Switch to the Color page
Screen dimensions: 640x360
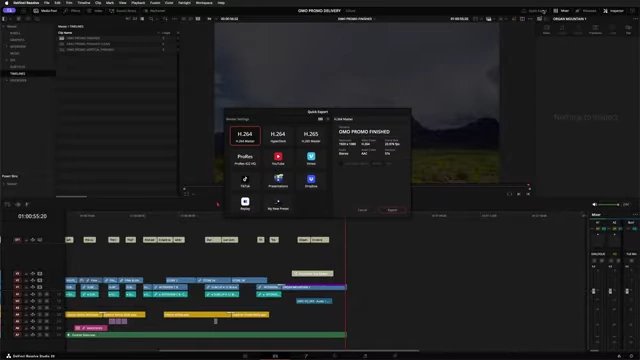(335, 356)
